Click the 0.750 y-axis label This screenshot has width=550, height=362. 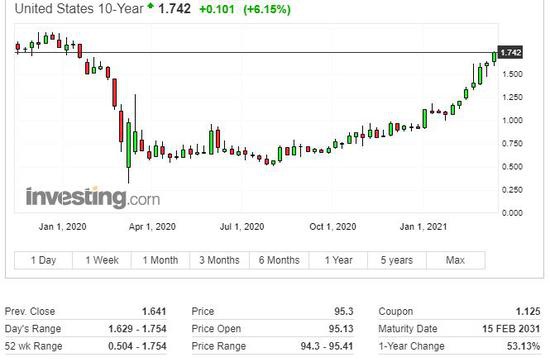(512, 143)
